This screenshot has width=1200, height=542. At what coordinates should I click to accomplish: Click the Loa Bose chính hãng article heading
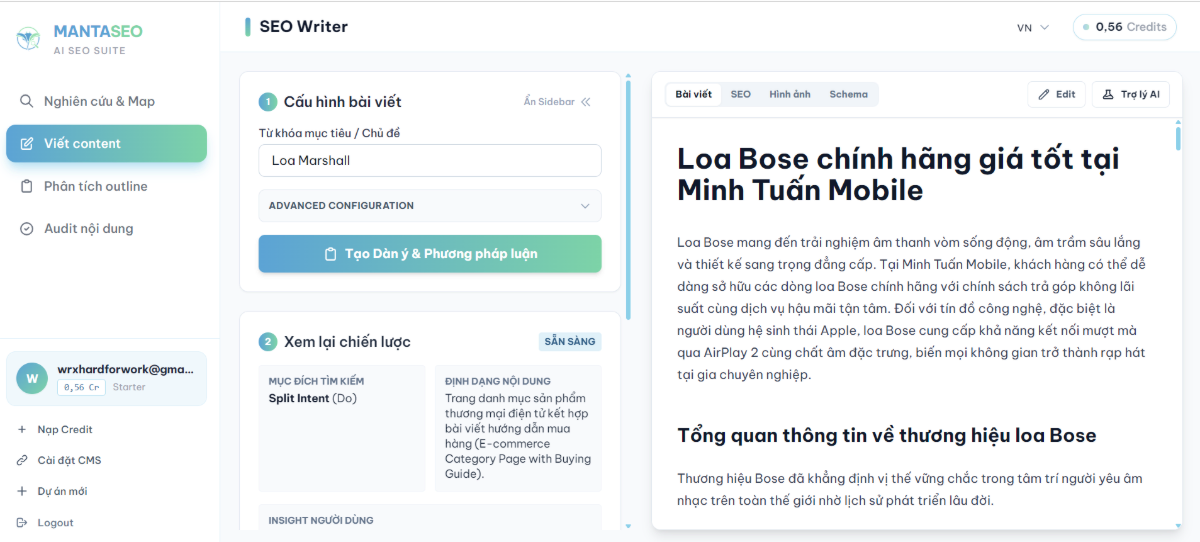[x=898, y=173]
